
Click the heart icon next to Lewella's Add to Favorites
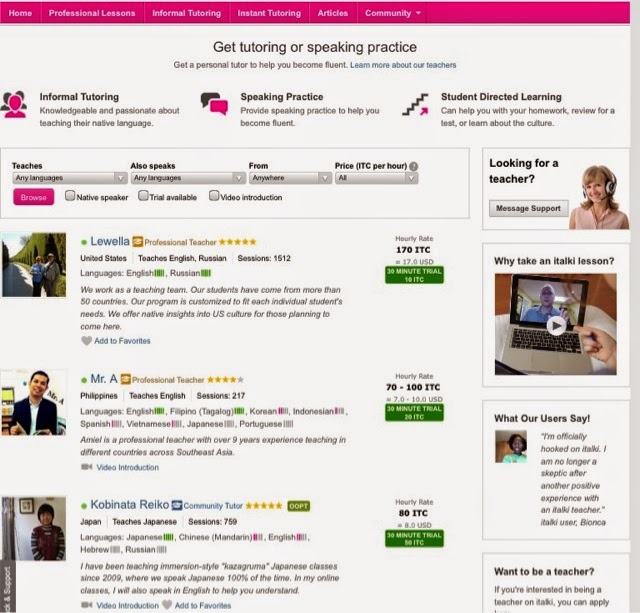tap(86, 340)
